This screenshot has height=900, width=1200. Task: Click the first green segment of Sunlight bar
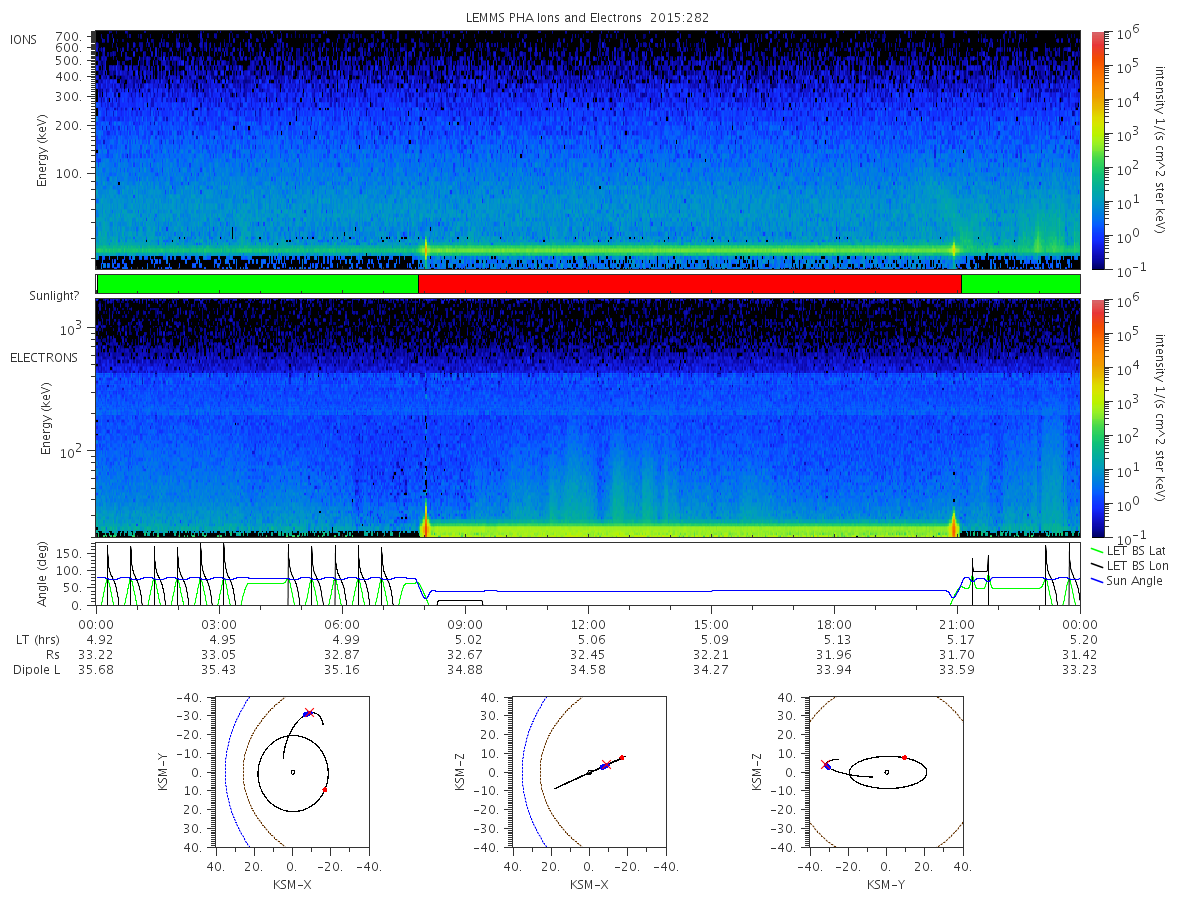(258, 284)
